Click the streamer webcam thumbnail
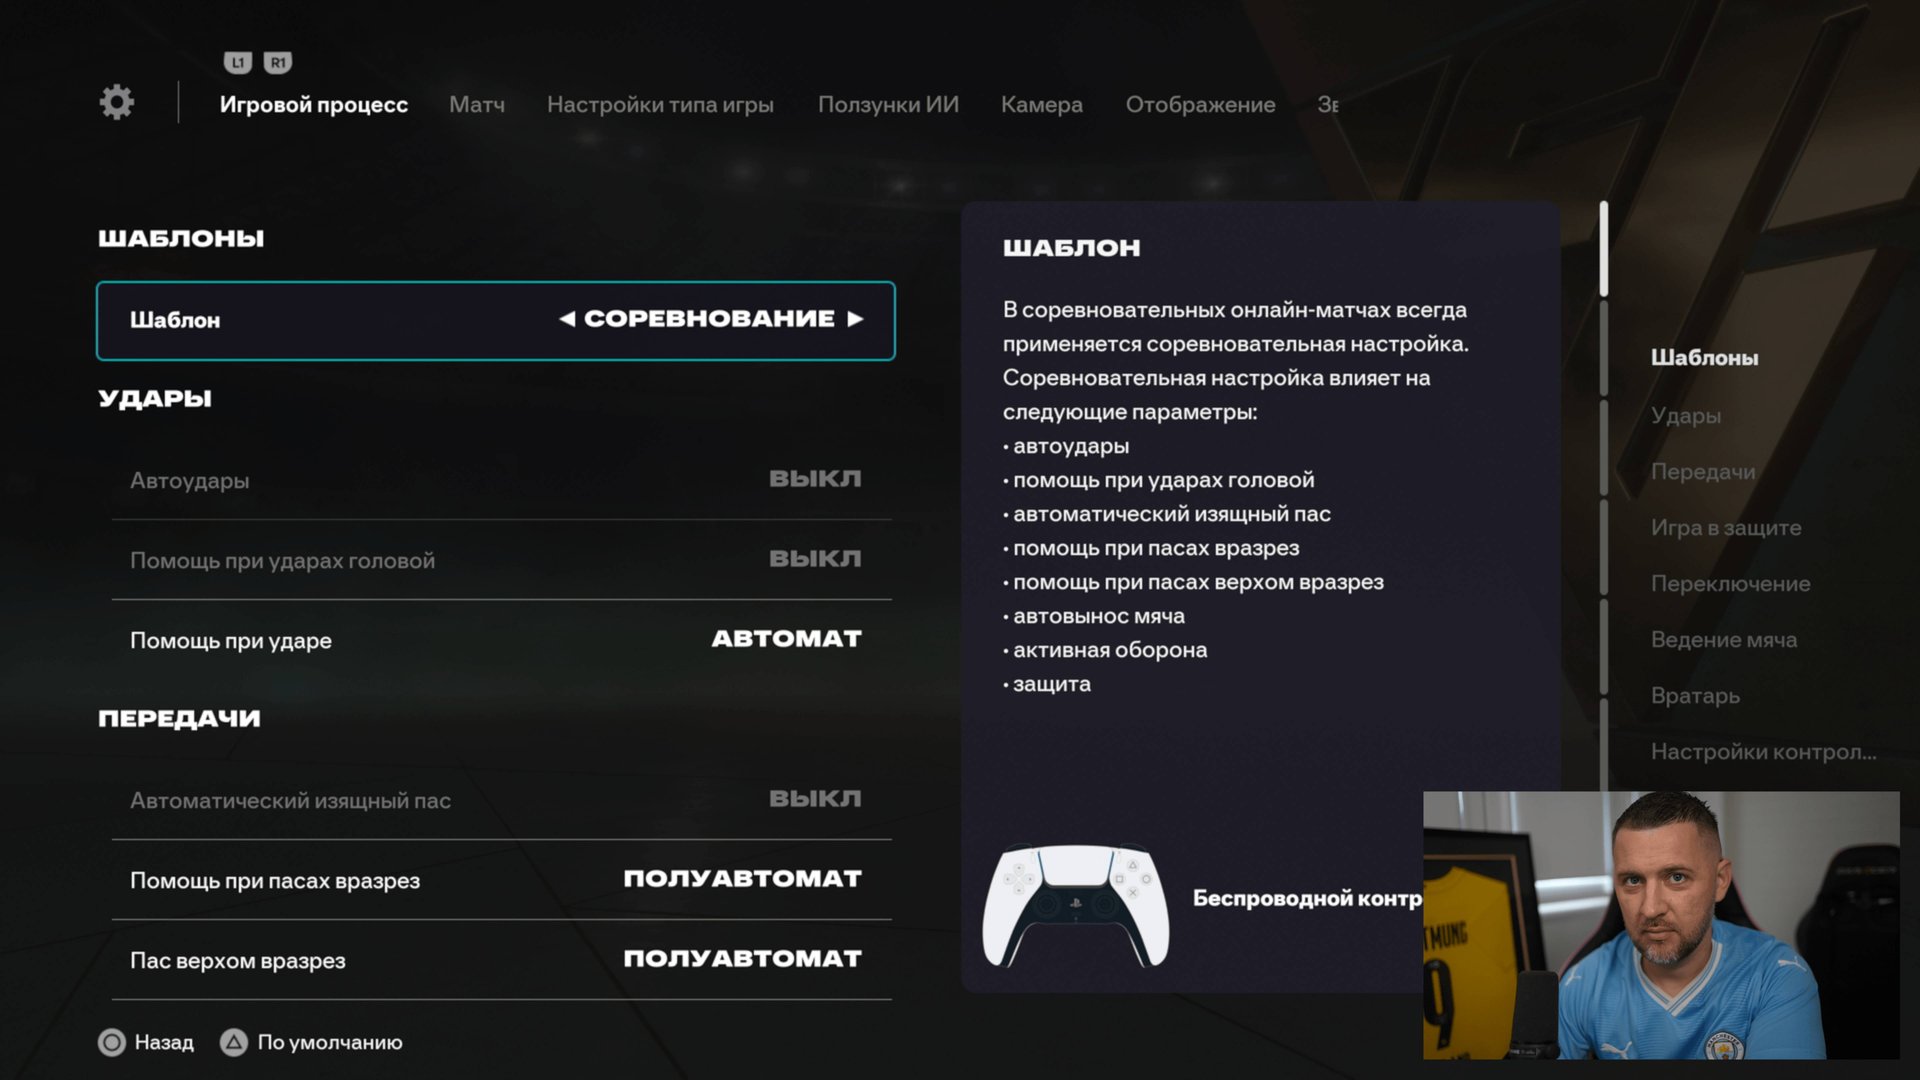The image size is (1920, 1080). tap(1661, 925)
